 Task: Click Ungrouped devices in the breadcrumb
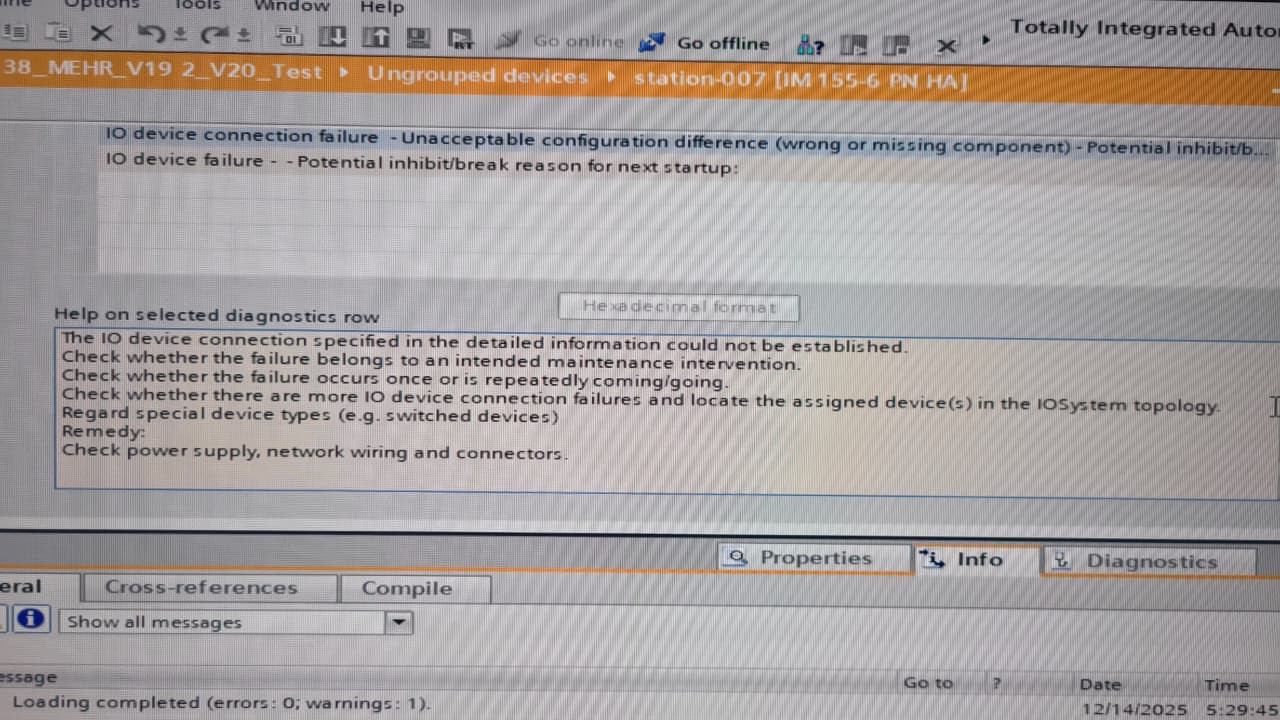pyautogui.click(x=478, y=75)
